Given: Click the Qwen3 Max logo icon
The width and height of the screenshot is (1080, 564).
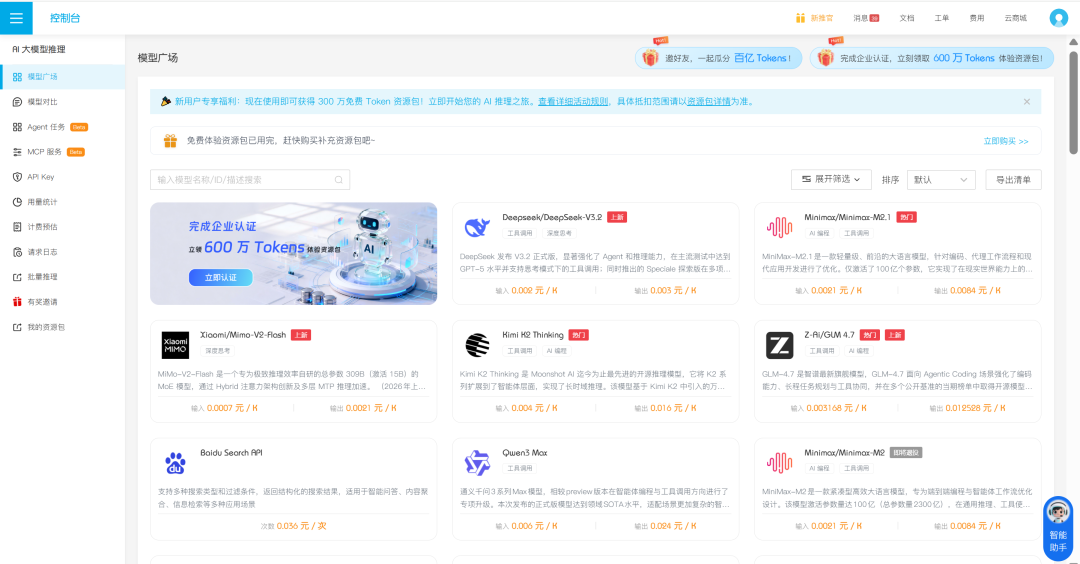Looking at the screenshot, I should [x=477, y=463].
